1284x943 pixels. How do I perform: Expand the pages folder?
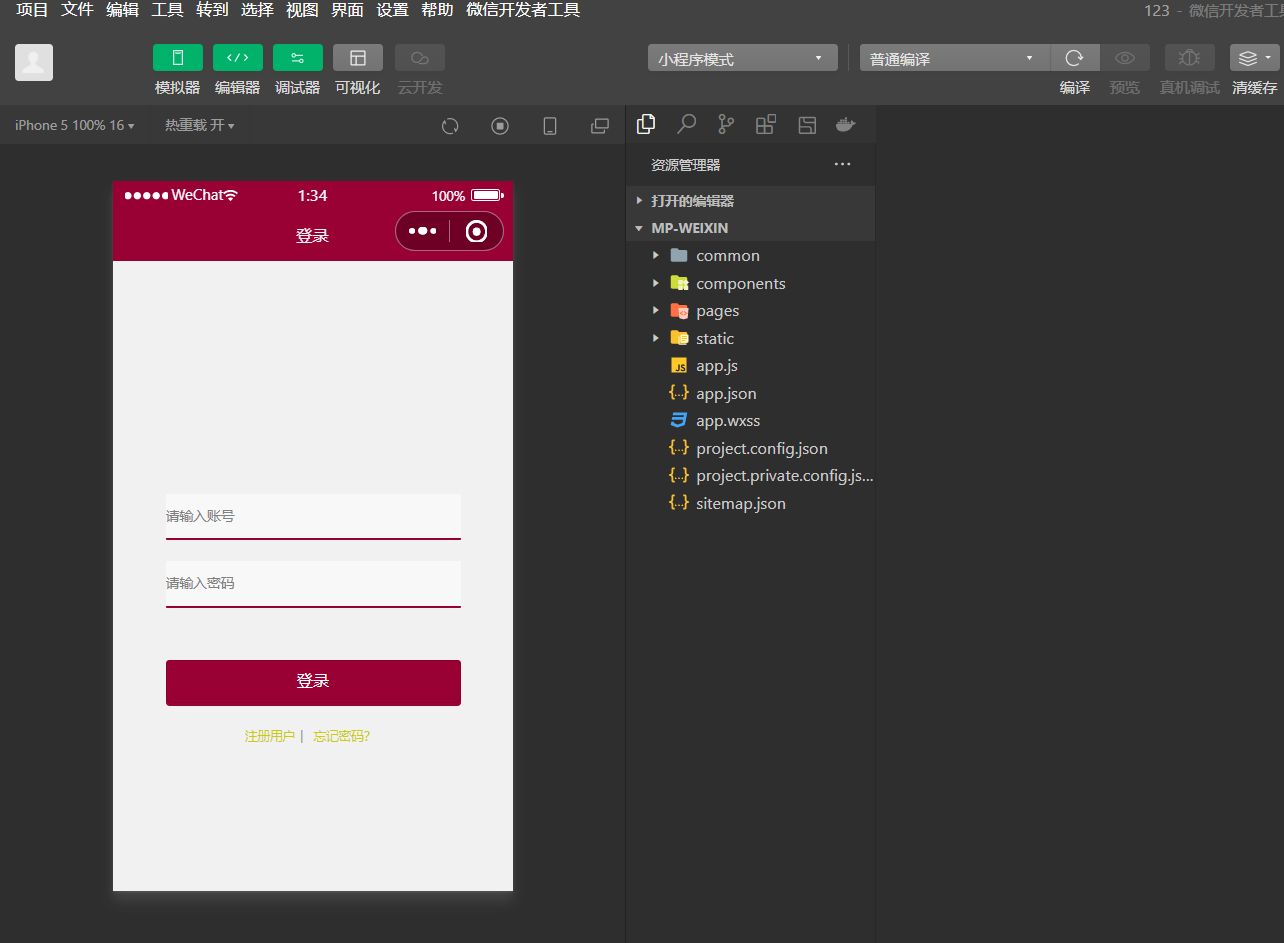pos(717,311)
